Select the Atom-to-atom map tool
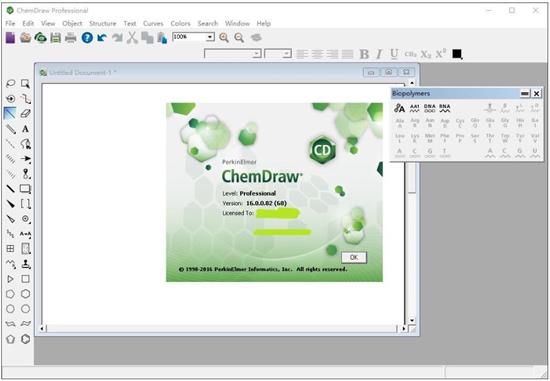 point(25,234)
